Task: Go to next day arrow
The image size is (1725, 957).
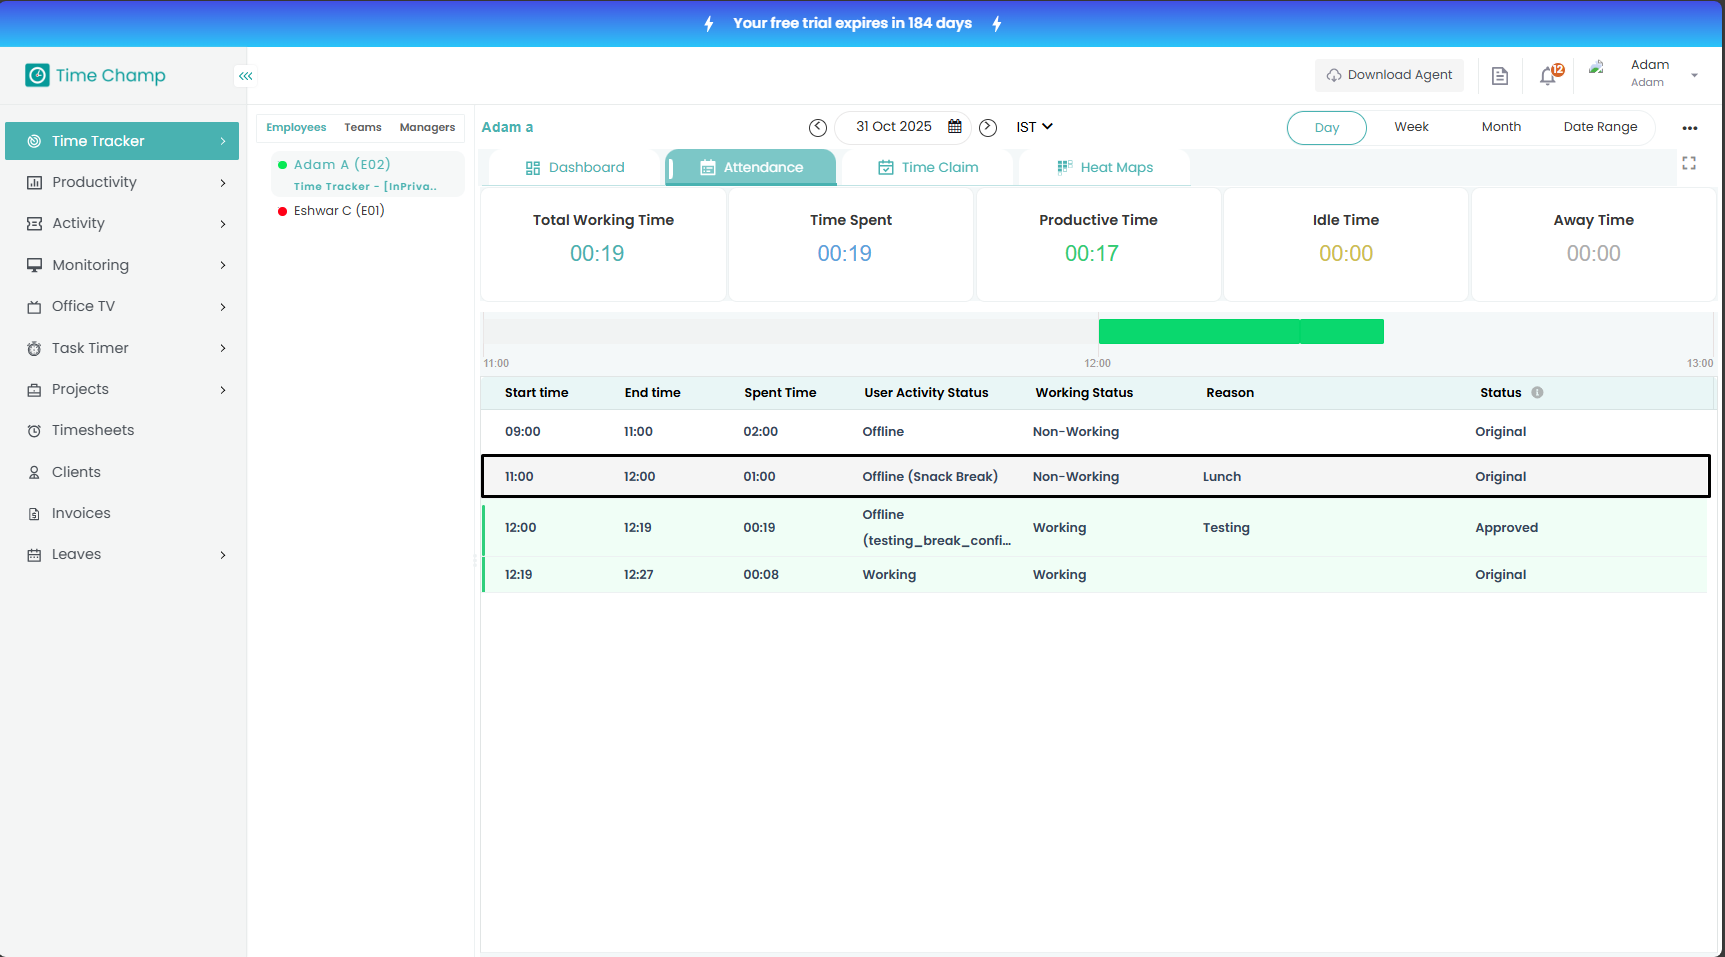Action: [x=988, y=127]
